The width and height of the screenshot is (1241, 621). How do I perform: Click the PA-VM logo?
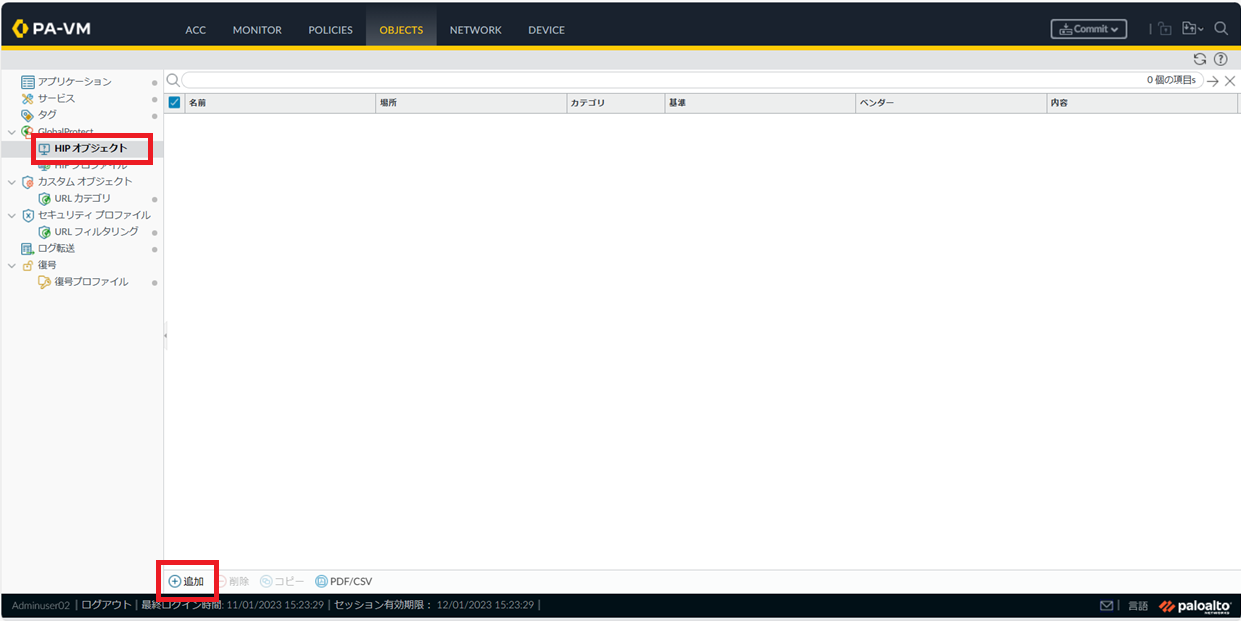[51, 29]
